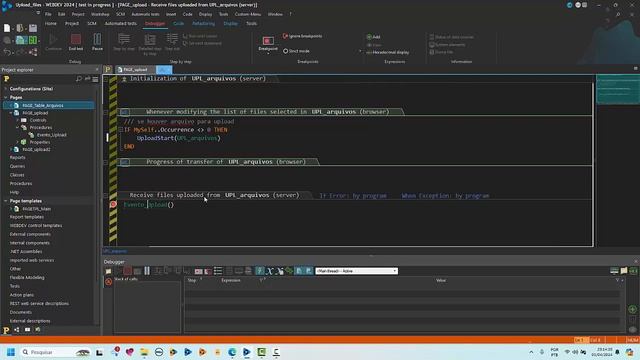
Task: Collapse the Page templates section
Action: click(x=6, y=201)
